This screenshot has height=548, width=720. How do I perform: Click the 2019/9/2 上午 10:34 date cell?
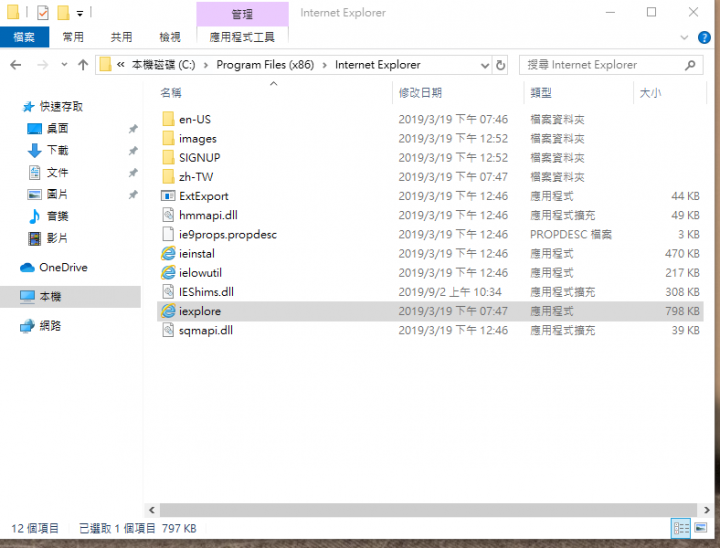click(x=450, y=292)
